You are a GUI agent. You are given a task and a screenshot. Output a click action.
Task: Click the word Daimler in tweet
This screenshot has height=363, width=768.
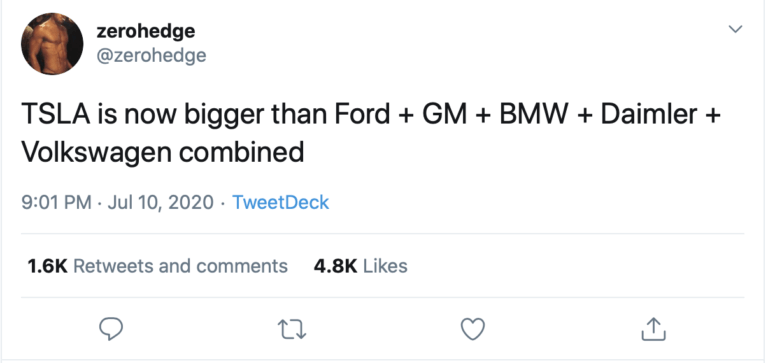649,114
